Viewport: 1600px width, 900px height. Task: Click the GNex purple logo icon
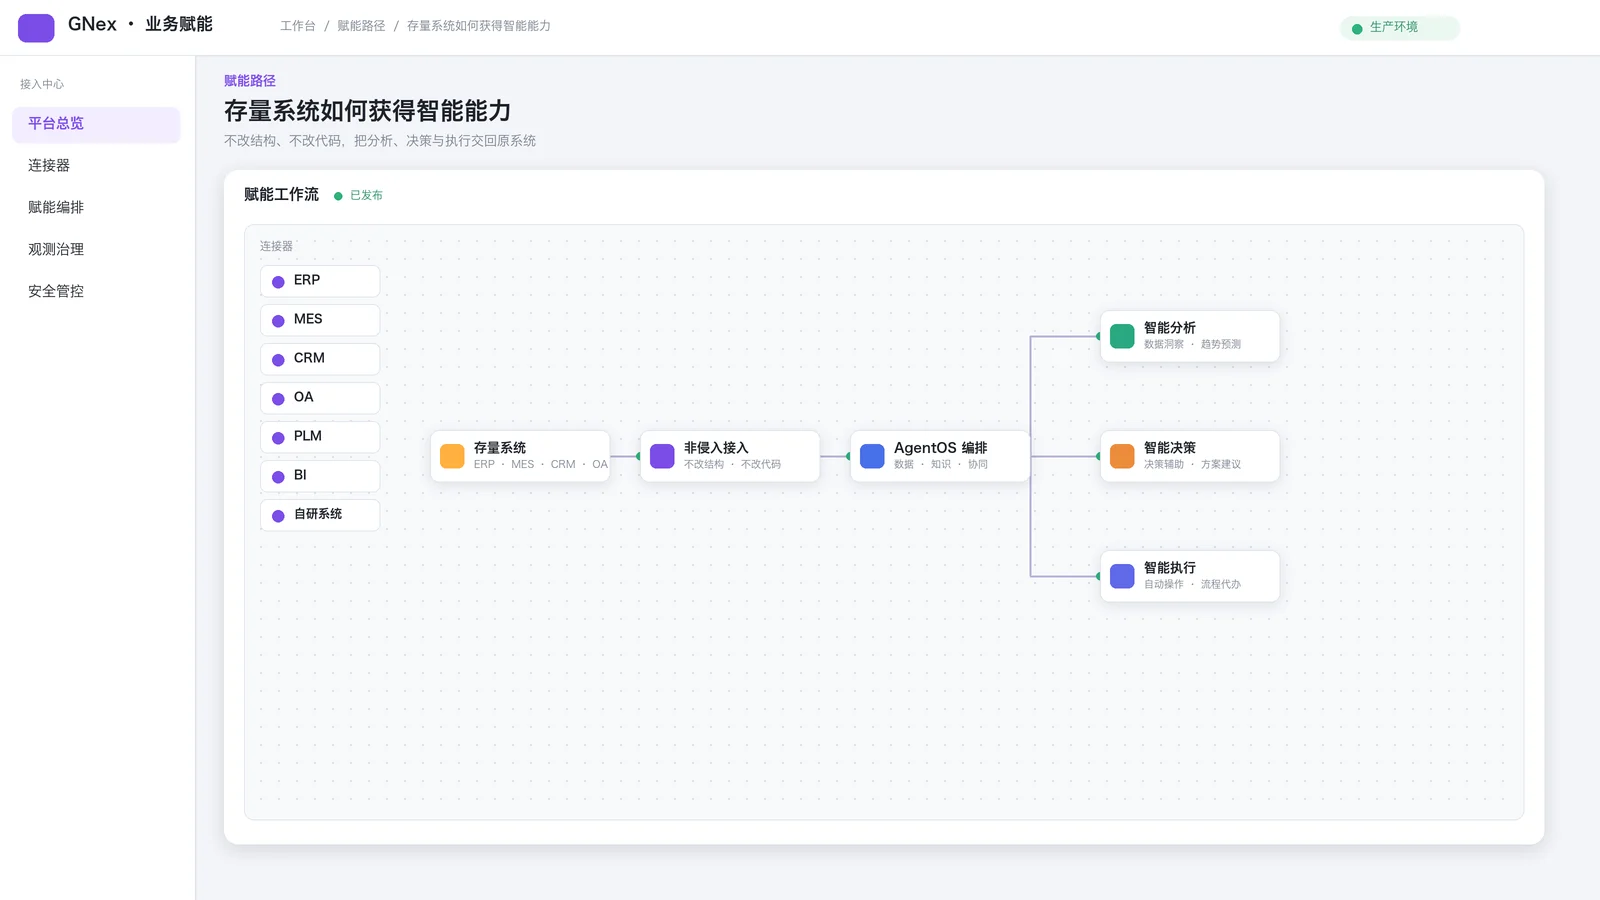pyautogui.click(x=36, y=28)
